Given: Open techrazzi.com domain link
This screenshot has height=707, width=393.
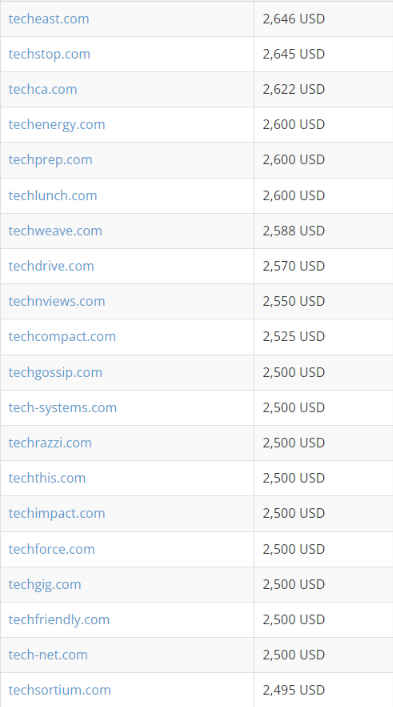Looking at the screenshot, I should [x=50, y=443].
